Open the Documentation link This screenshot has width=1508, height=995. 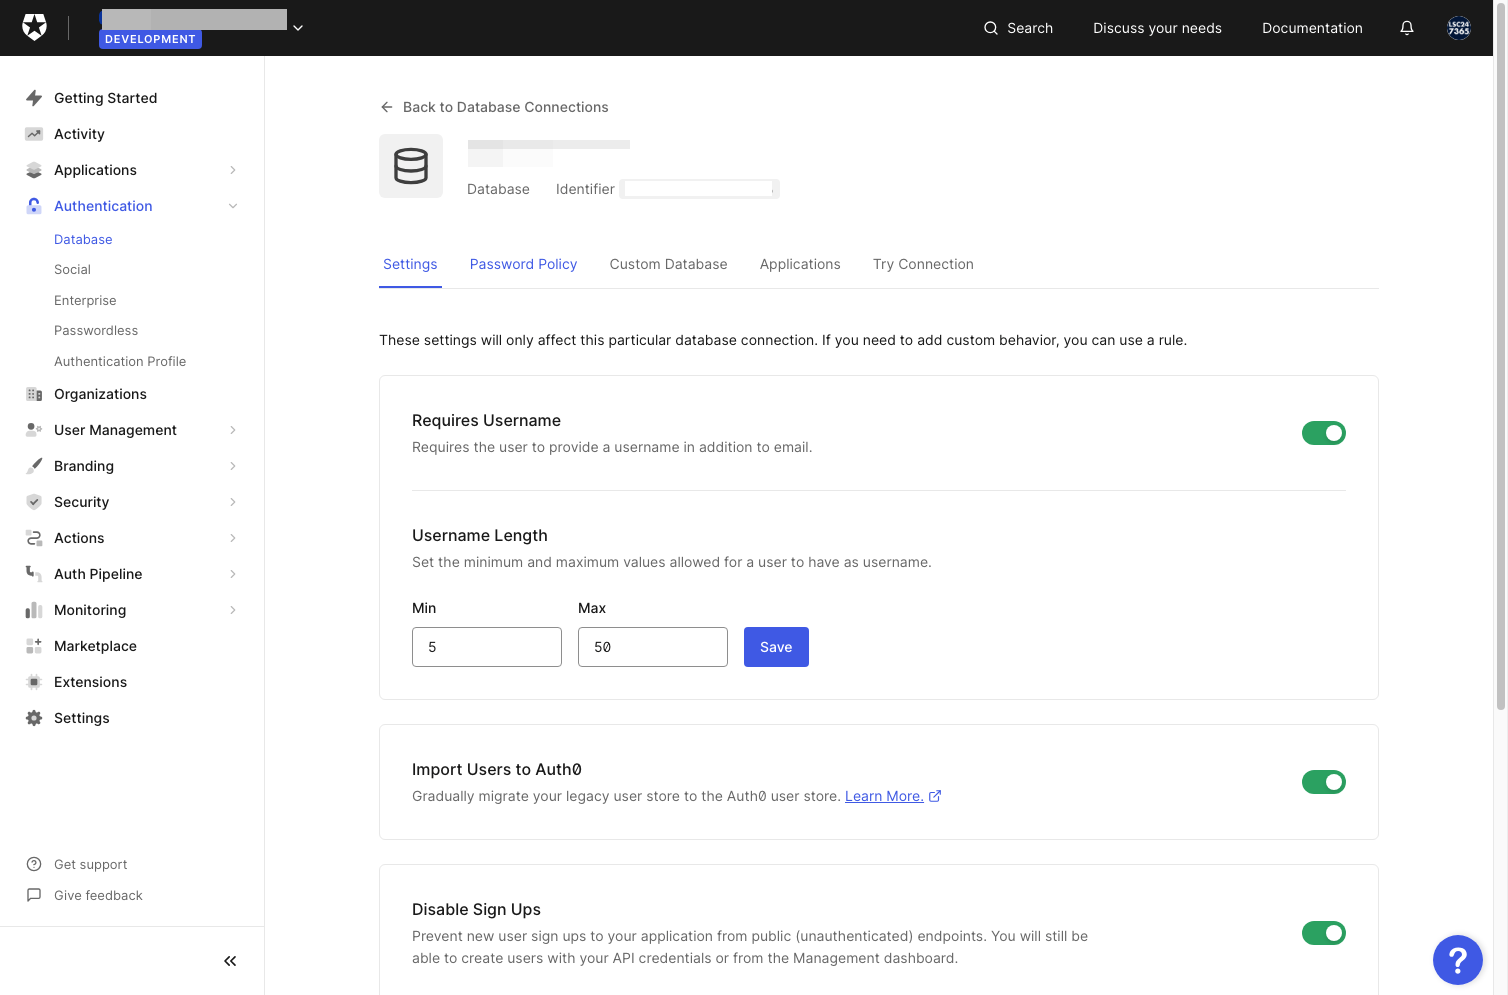click(x=1312, y=28)
